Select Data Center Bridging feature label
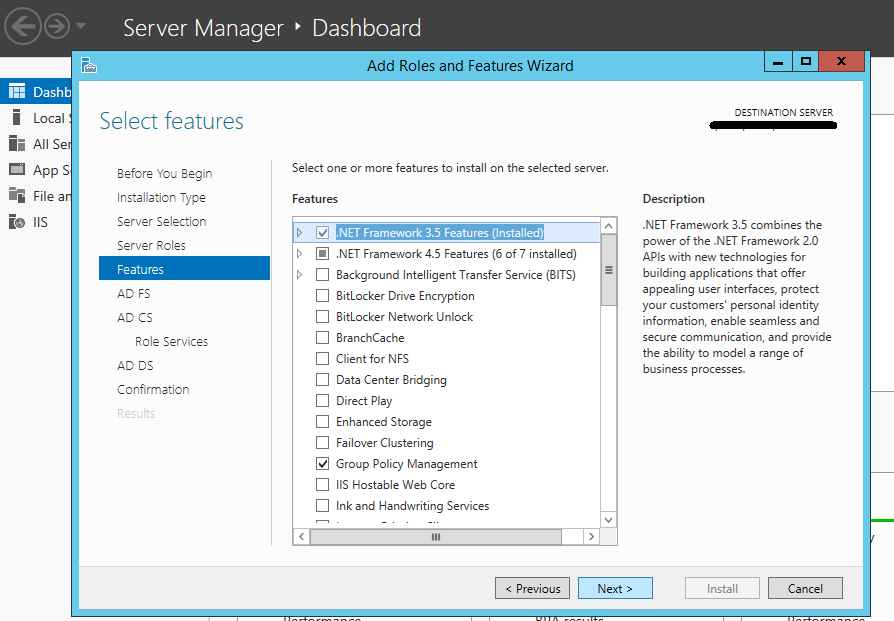This screenshot has height=621, width=894. (x=391, y=380)
